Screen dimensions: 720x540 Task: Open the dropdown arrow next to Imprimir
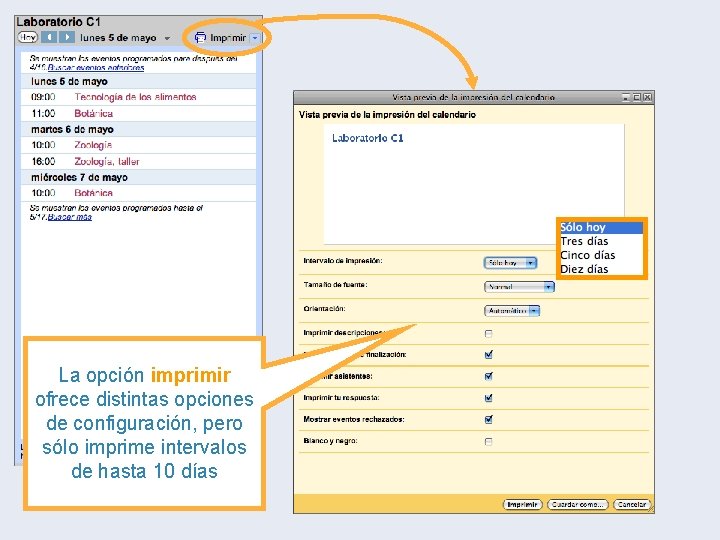[255, 38]
